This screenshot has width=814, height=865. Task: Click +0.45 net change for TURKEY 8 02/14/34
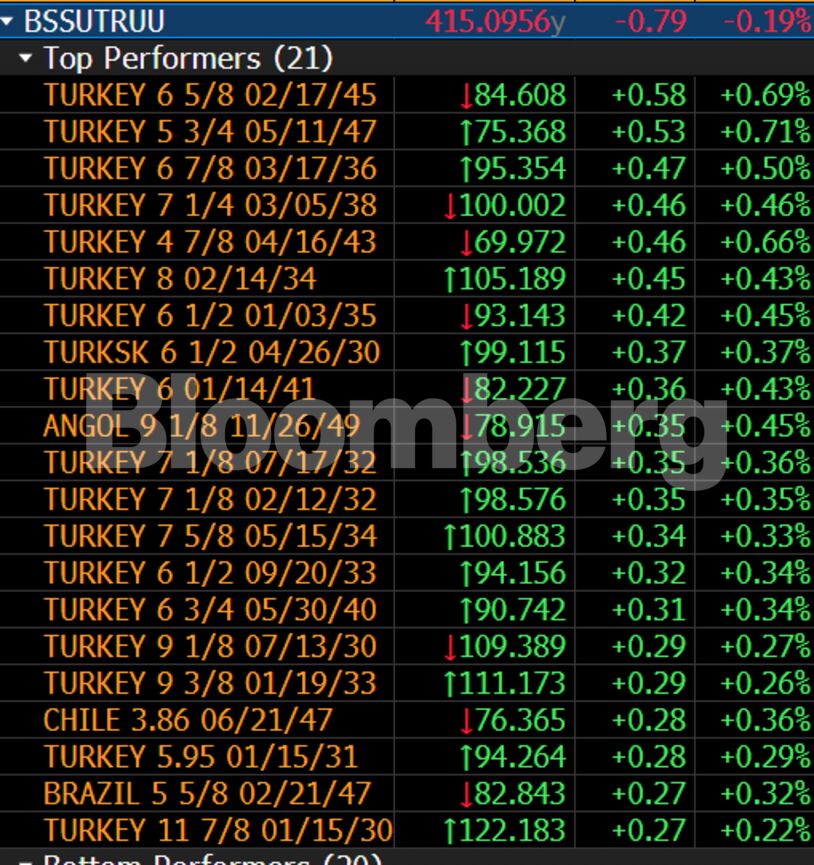[x=648, y=279]
